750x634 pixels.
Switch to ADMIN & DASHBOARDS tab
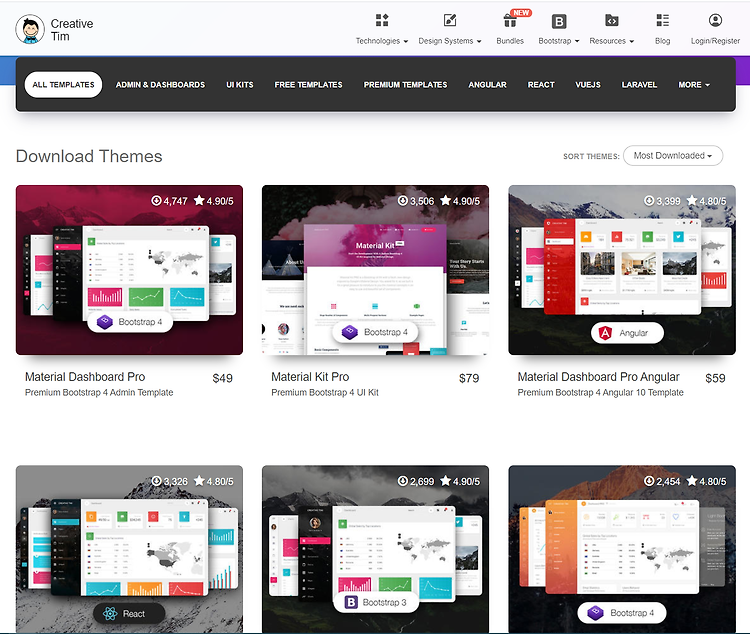tap(160, 85)
